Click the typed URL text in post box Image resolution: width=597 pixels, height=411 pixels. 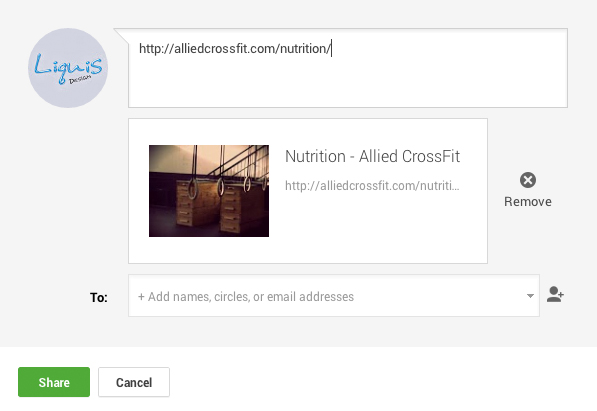(x=235, y=49)
